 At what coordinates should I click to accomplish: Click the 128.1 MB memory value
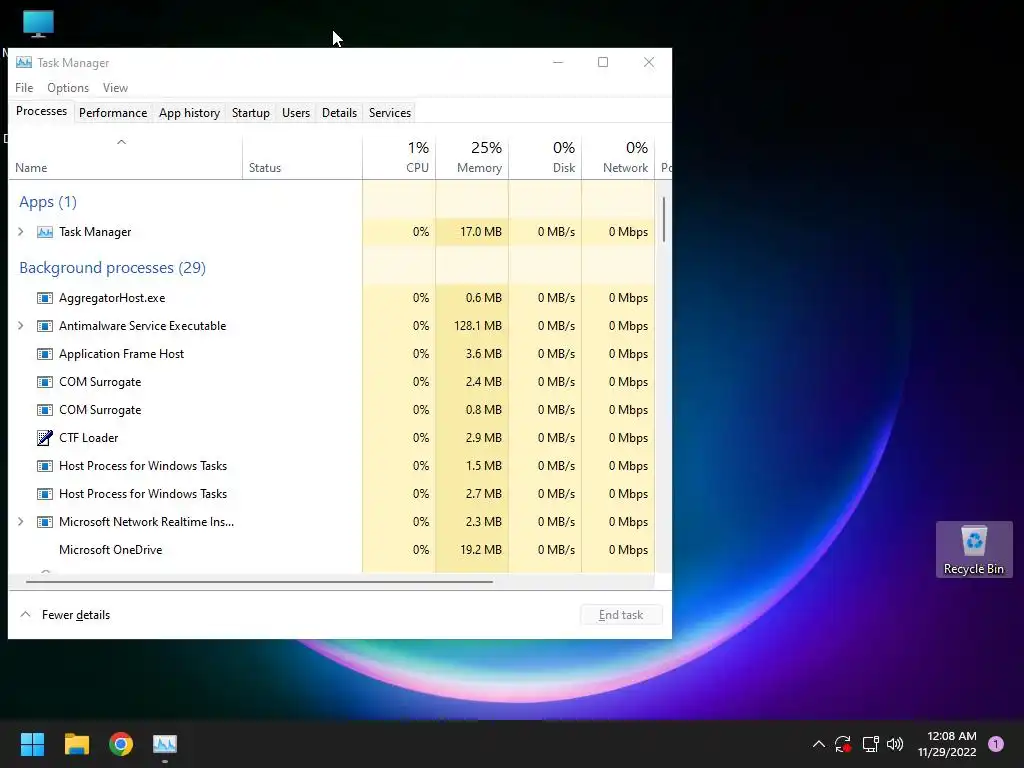(x=478, y=326)
